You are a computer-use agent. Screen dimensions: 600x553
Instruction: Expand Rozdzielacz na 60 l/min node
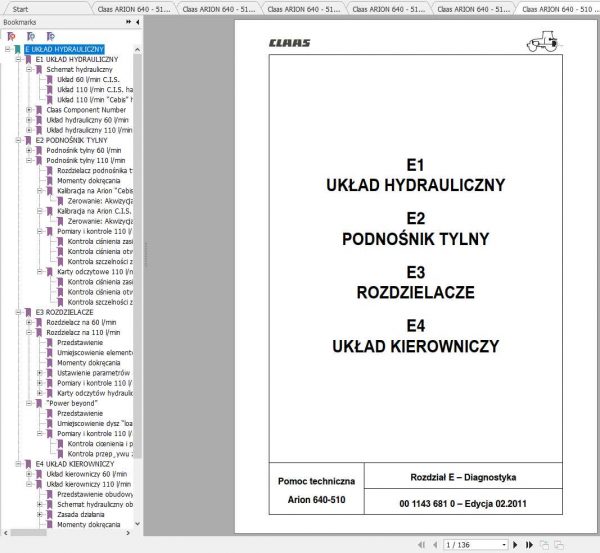click(29, 322)
